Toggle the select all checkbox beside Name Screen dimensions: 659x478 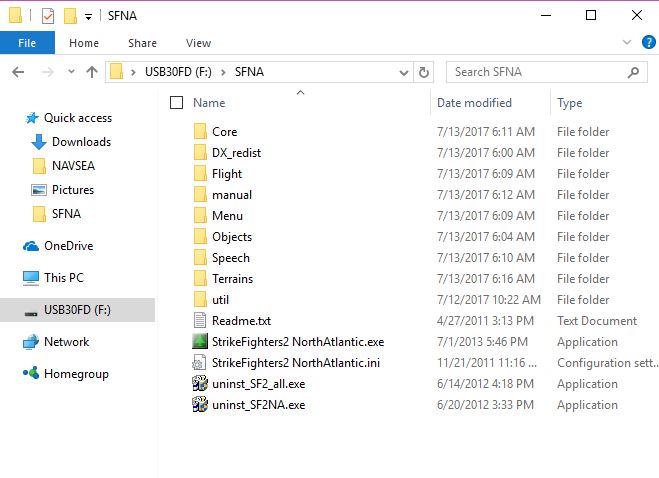click(x=177, y=103)
